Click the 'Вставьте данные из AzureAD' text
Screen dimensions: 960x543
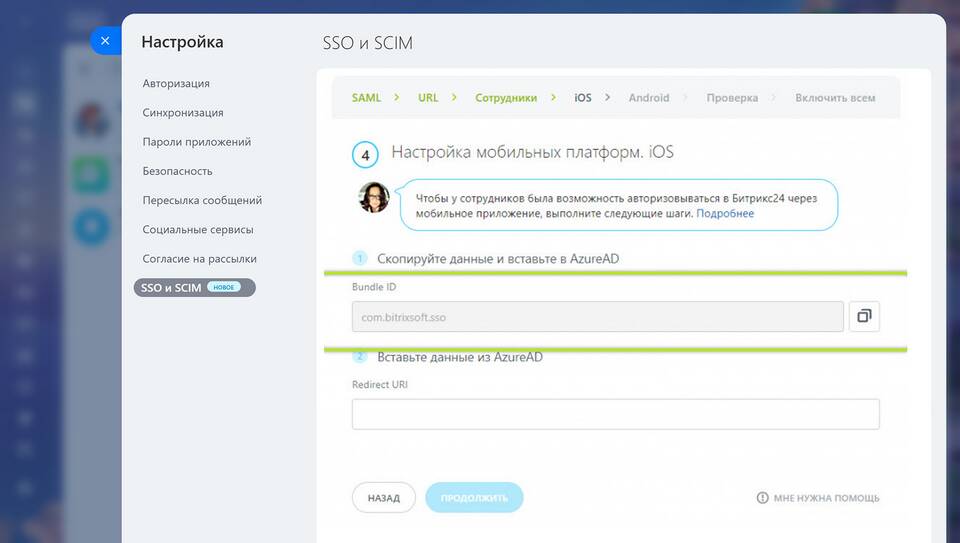[x=460, y=357]
